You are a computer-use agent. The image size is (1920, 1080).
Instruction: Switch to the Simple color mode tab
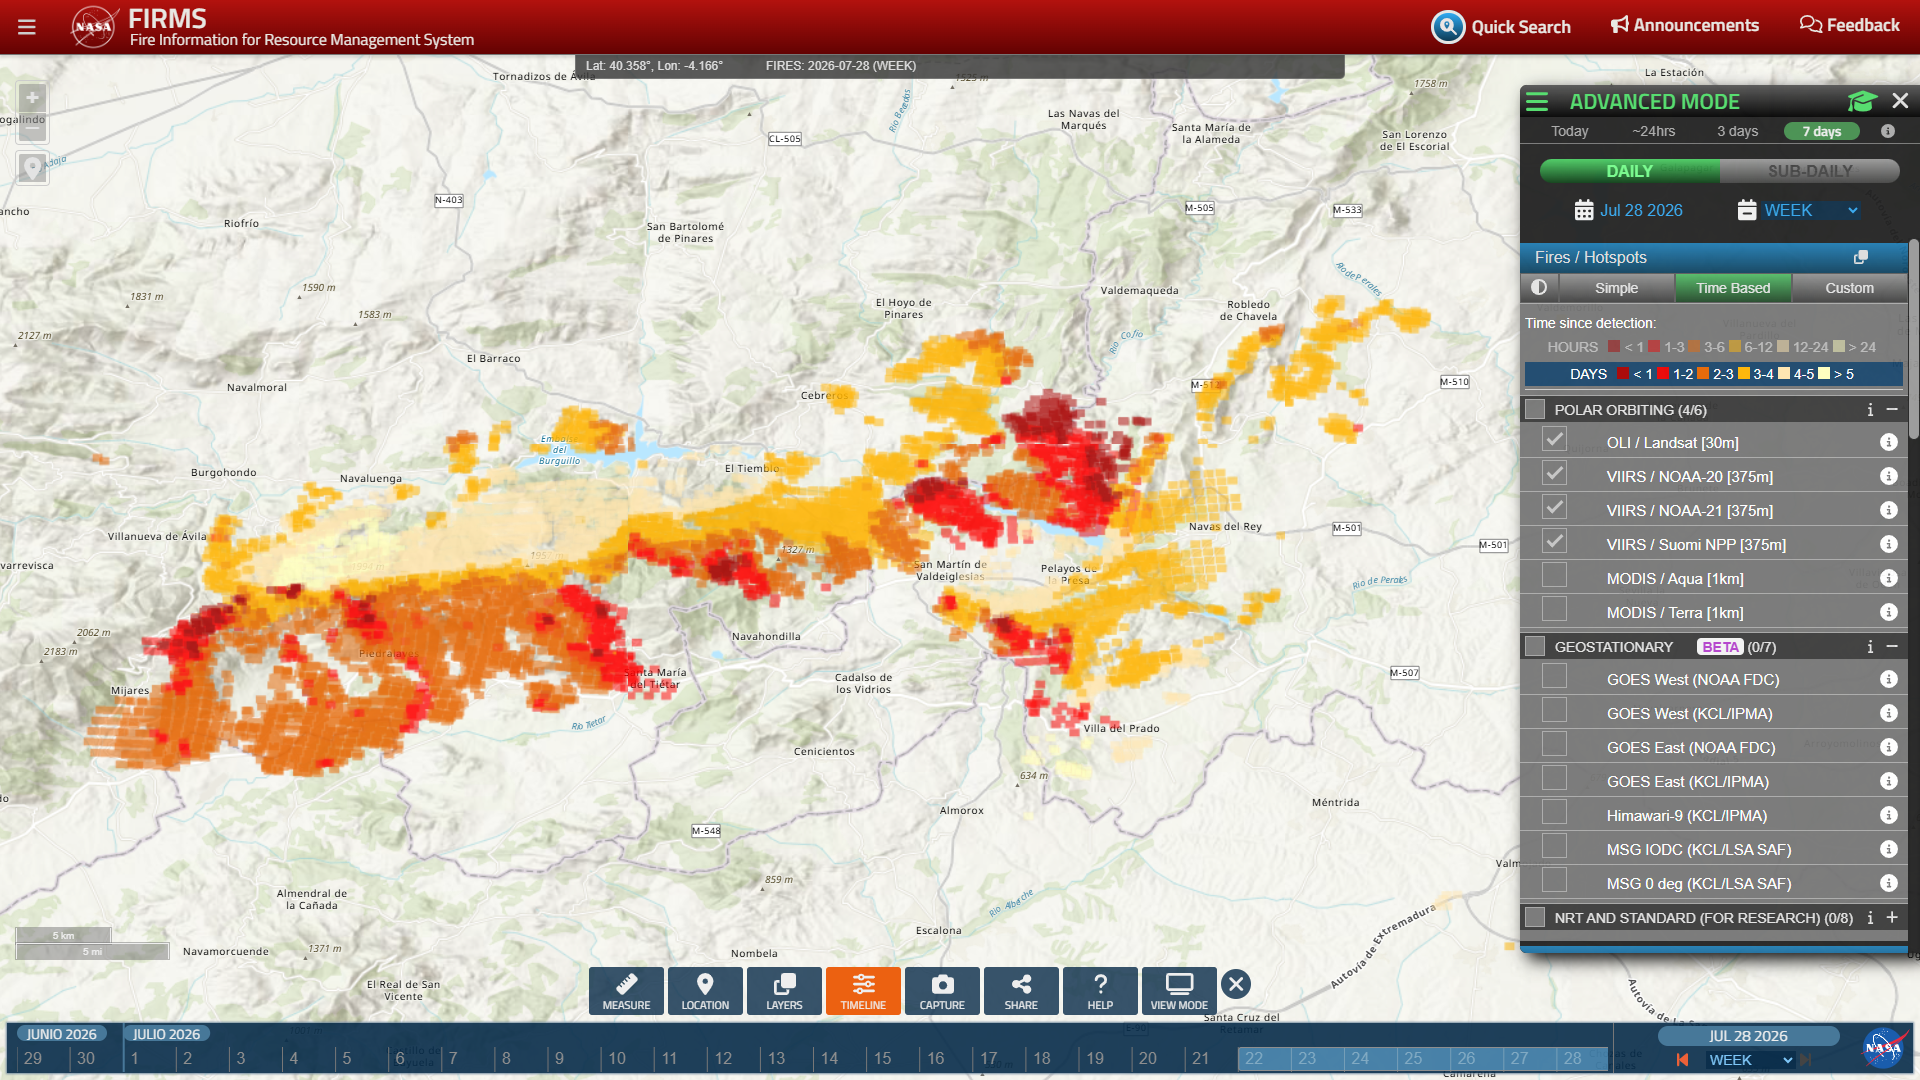coord(1616,288)
